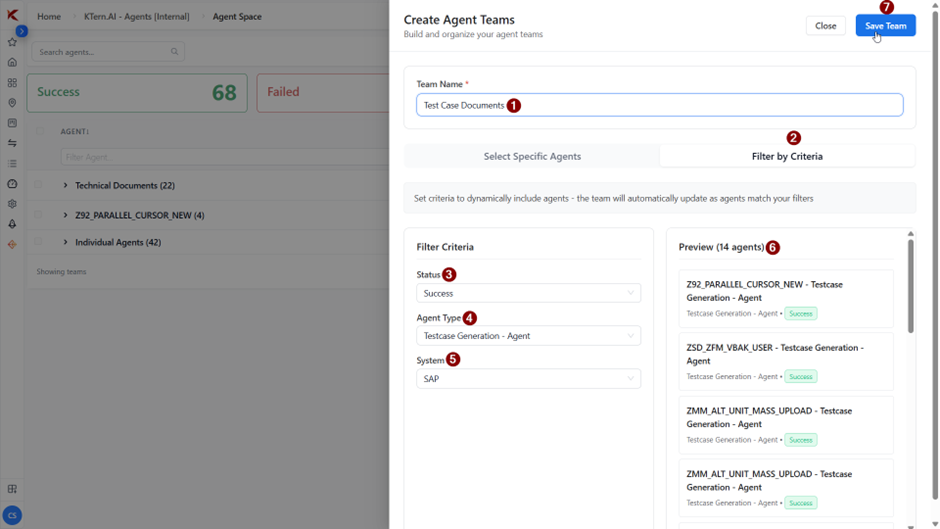This screenshot has width=940, height=529.
Task: Click the KTern logo in sidebar
Action: 12,15
